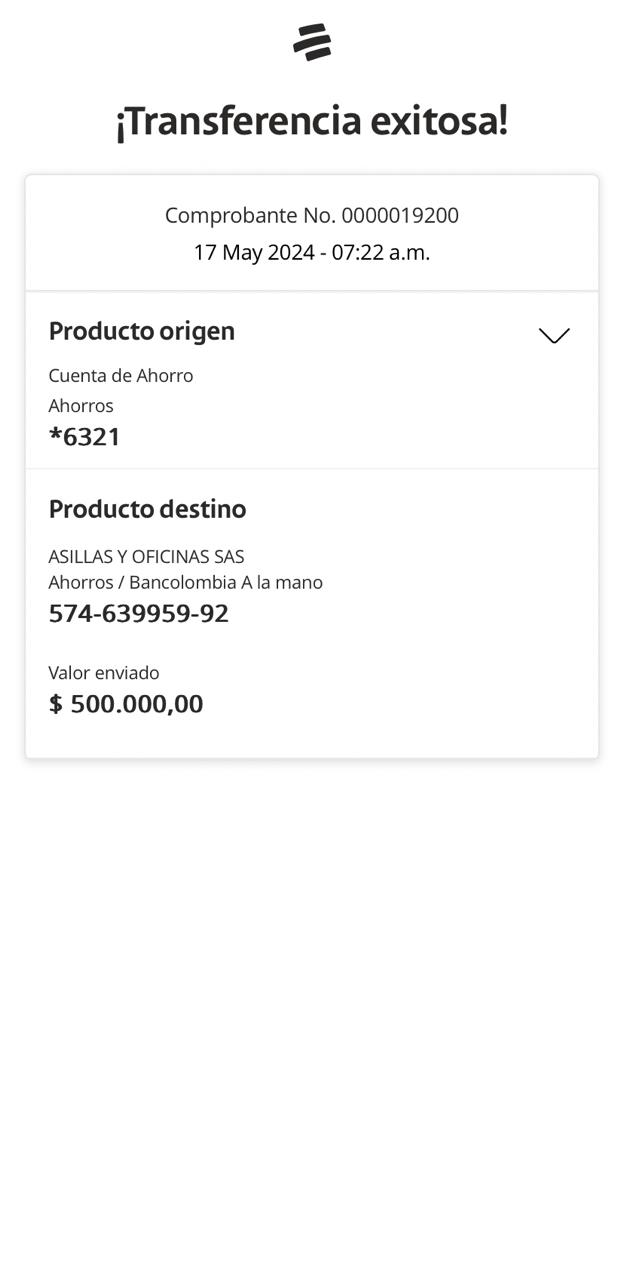This screenshot has height=1280, width=624.
Task: Select receipt number 0000019200
Action: tap(400, 215)
